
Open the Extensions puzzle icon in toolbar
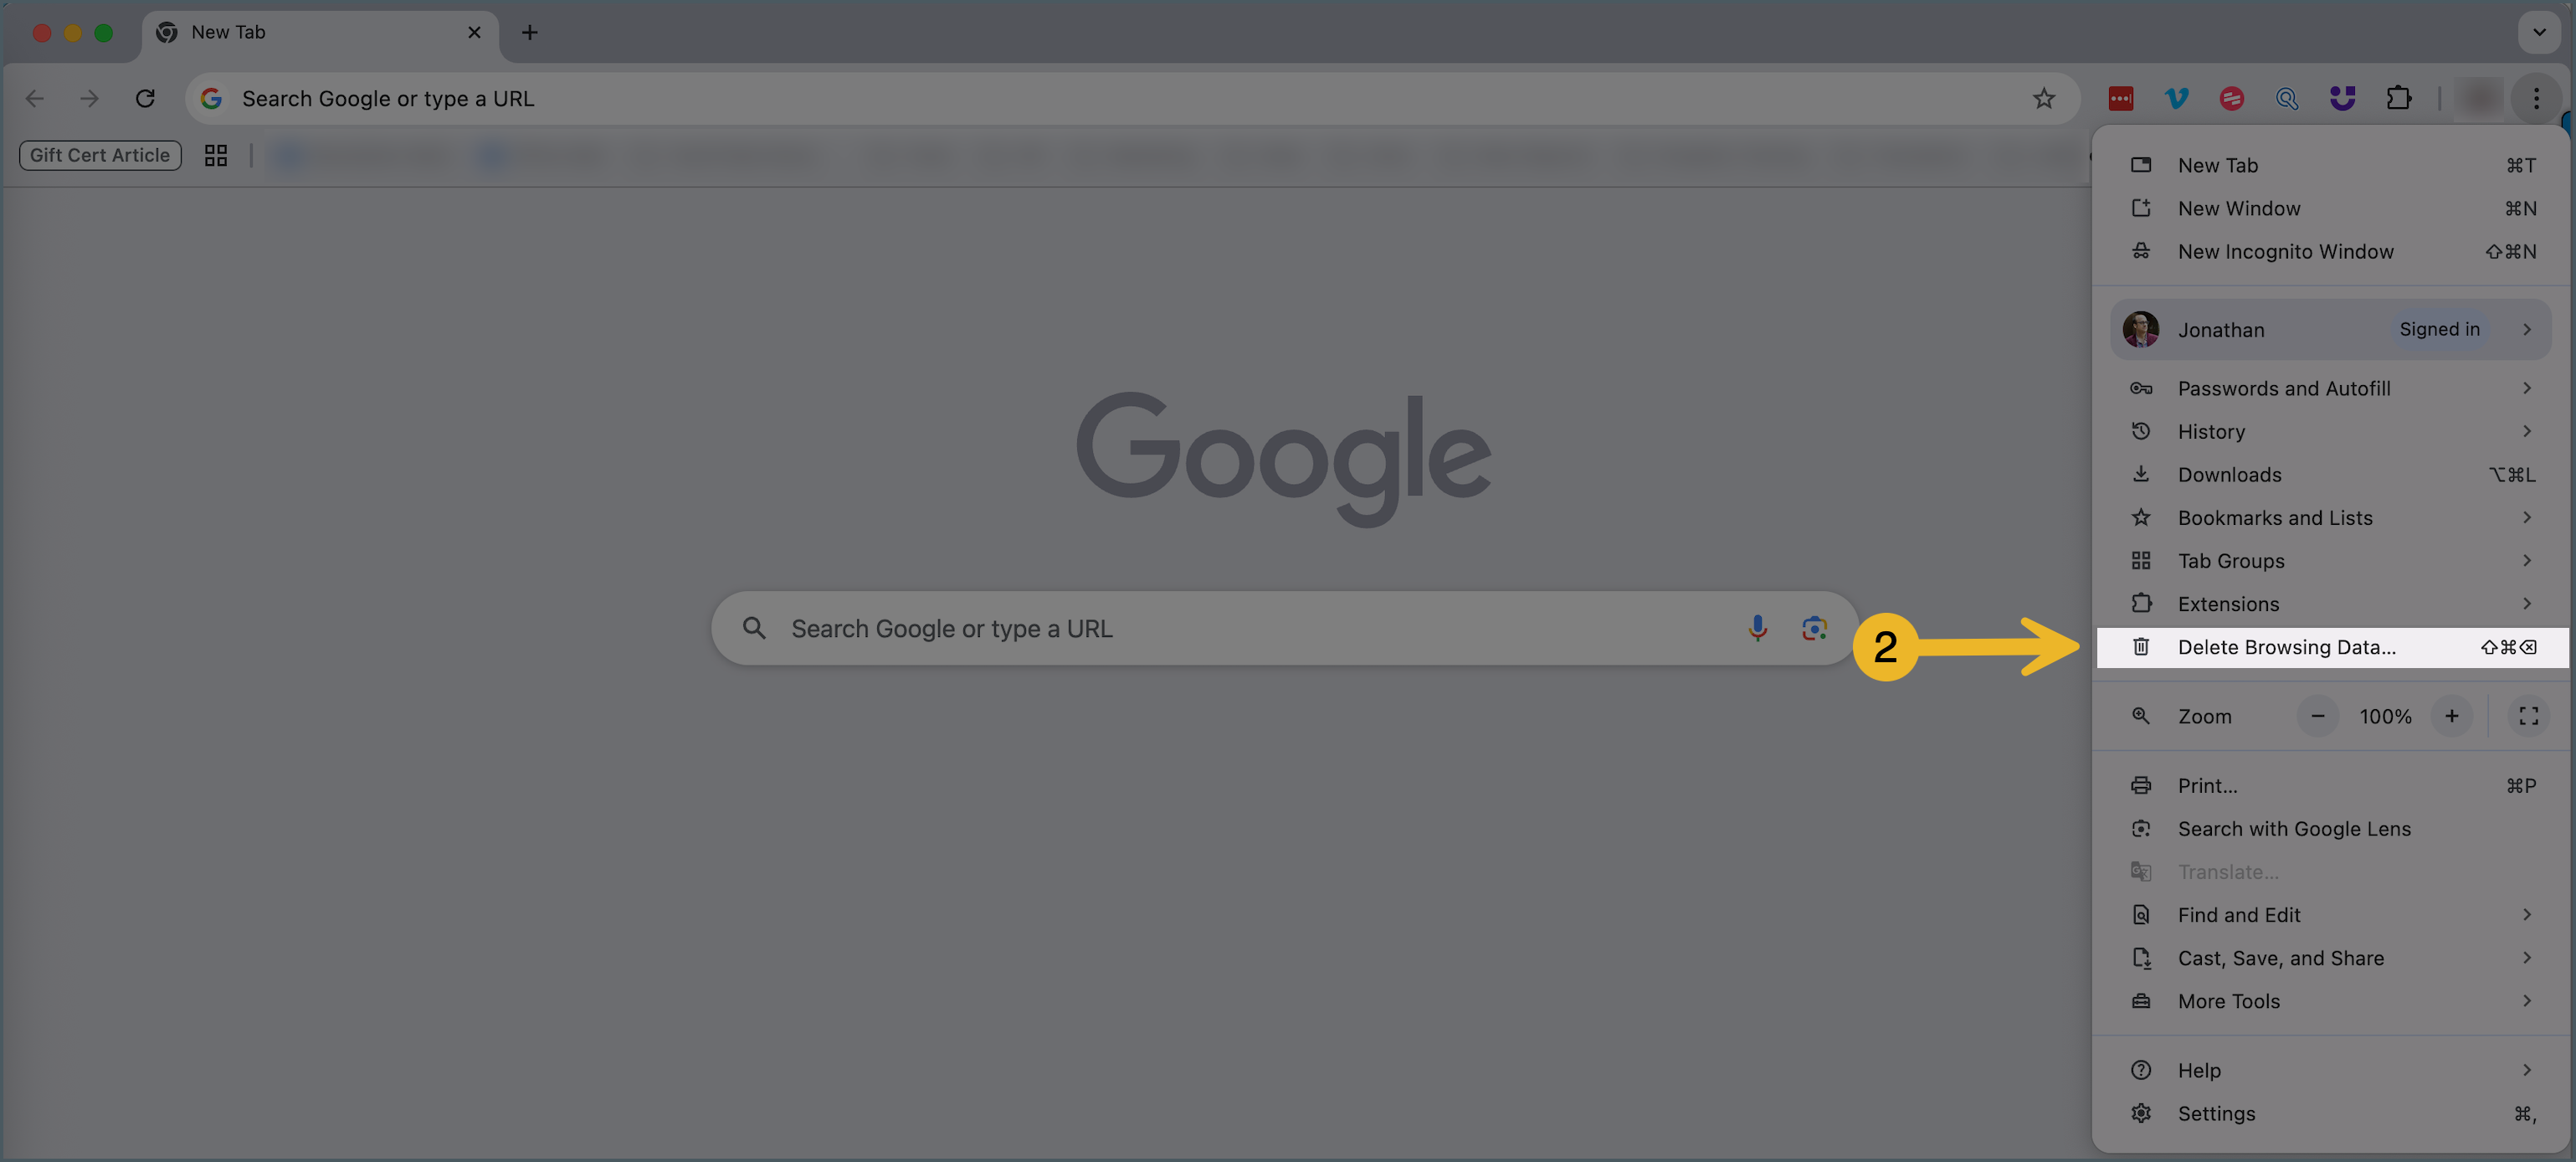pos(2398,98)
